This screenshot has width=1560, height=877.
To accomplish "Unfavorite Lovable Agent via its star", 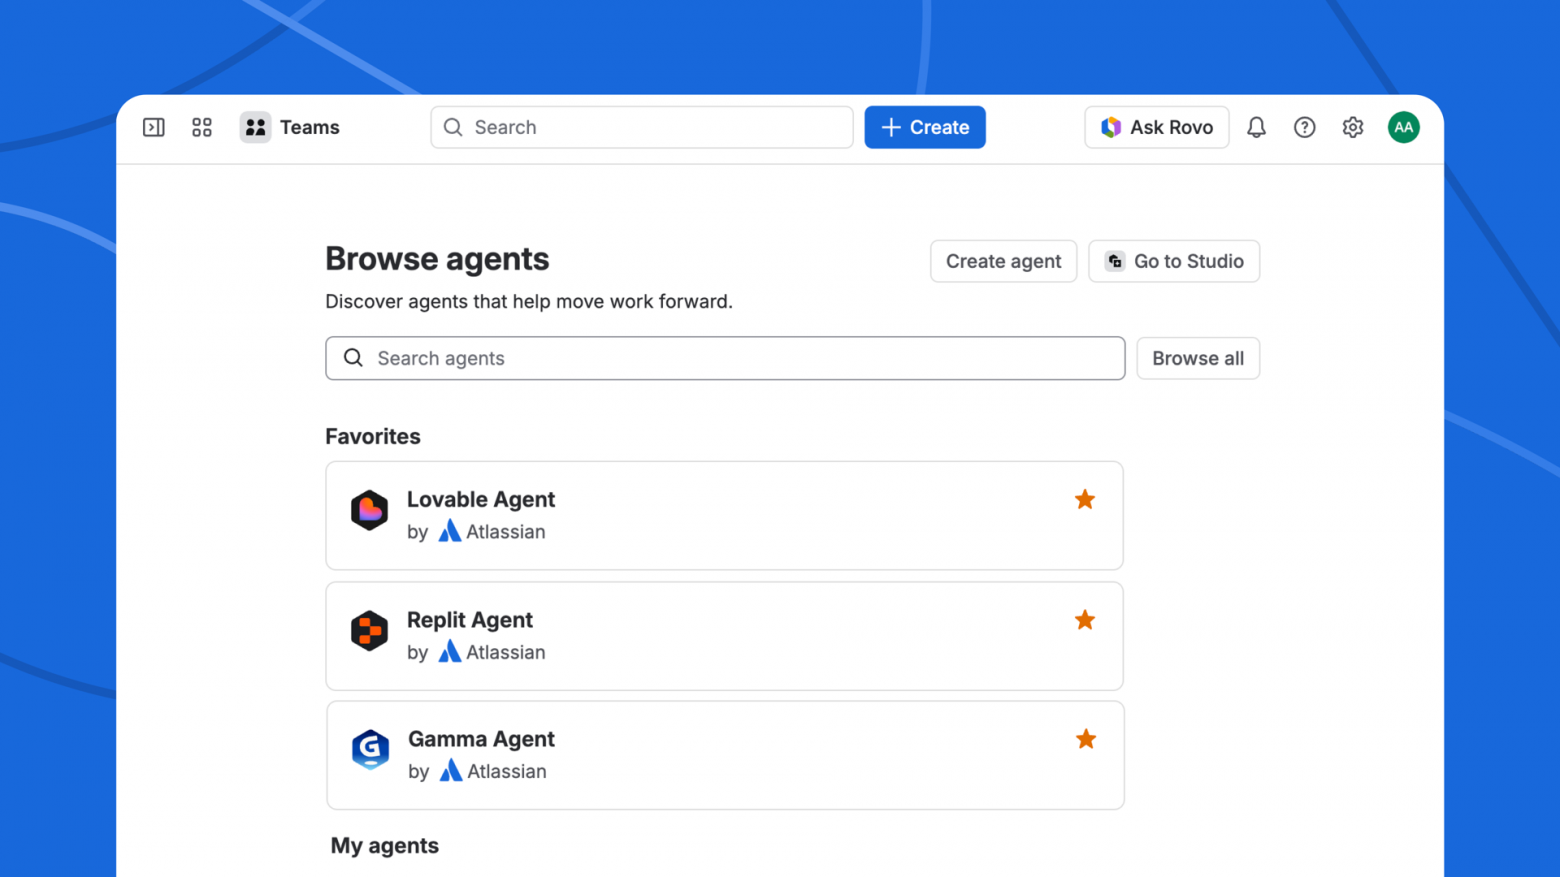I will pyautogui.click(x=1084, y=499).
